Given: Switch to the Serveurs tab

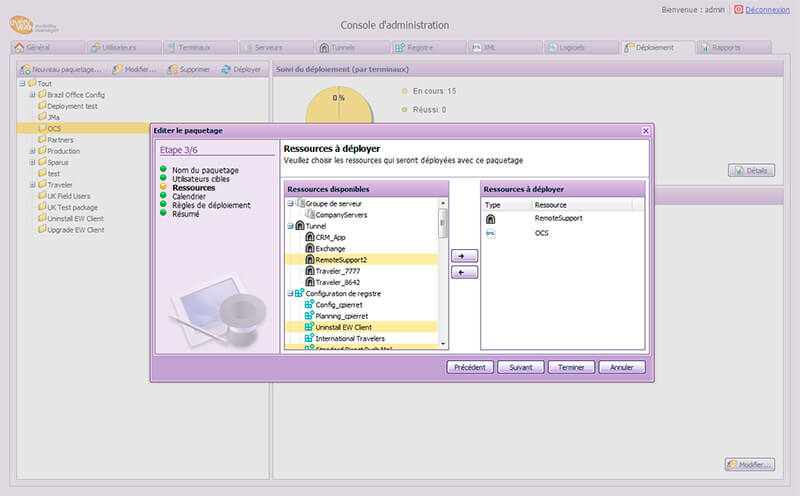Looking at the screenshot, I should 277,47.
